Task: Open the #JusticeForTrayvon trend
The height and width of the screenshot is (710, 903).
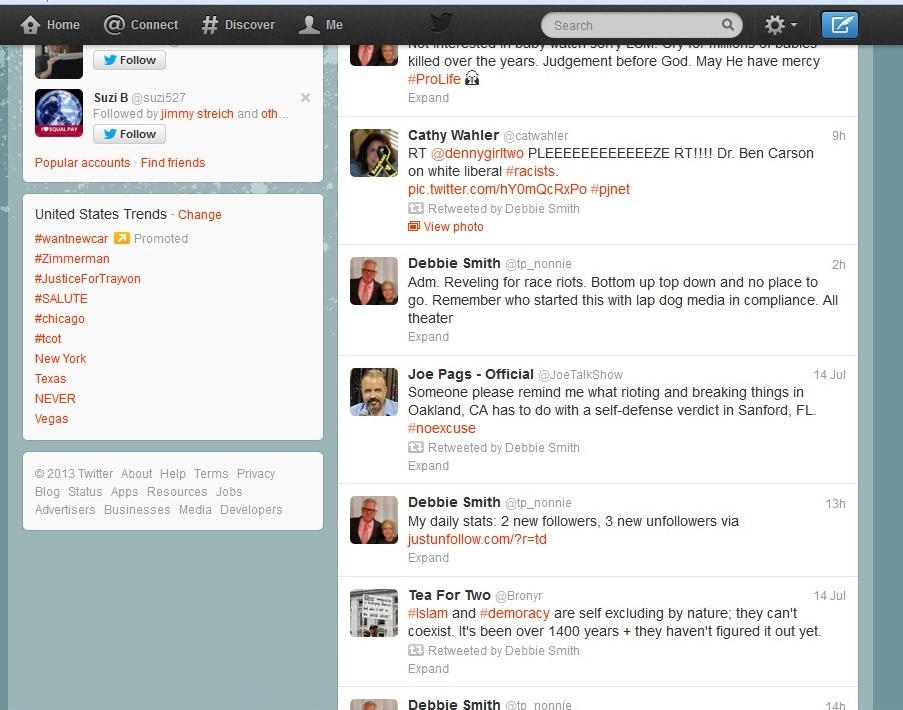Action: pyautogui.click(x=88, y=279)
